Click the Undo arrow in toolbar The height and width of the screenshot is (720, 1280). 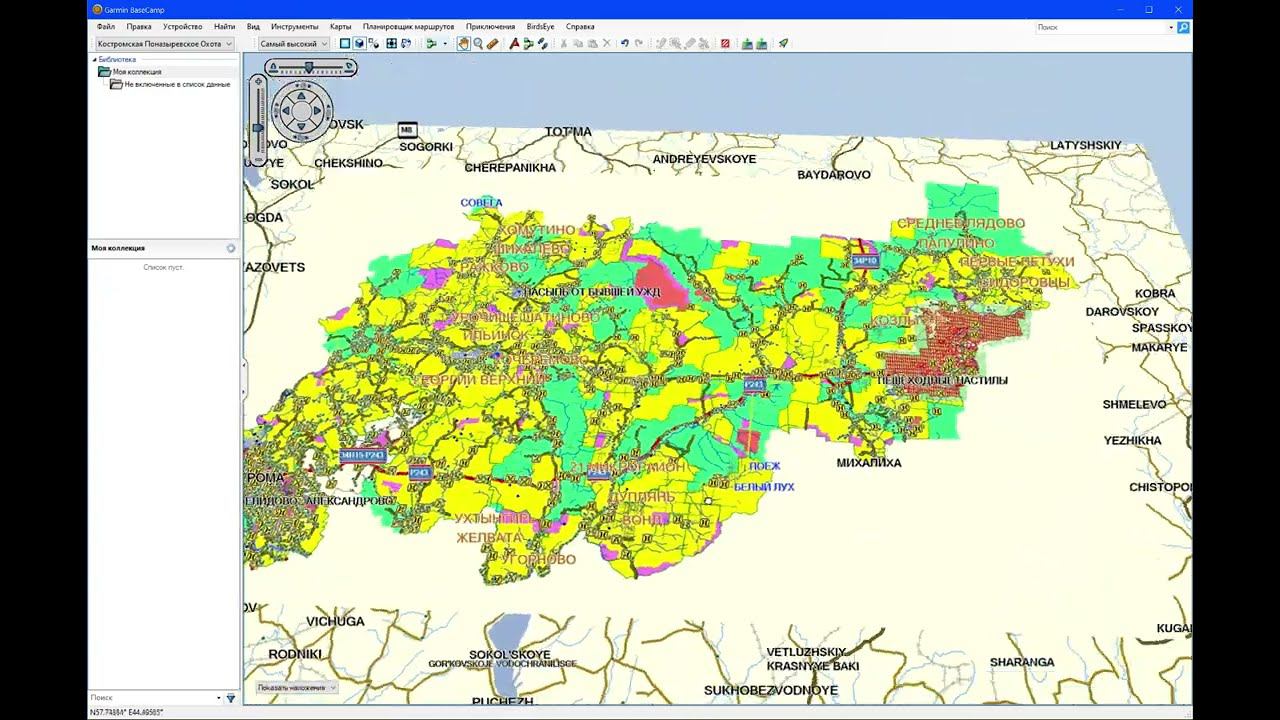point(625,44)
